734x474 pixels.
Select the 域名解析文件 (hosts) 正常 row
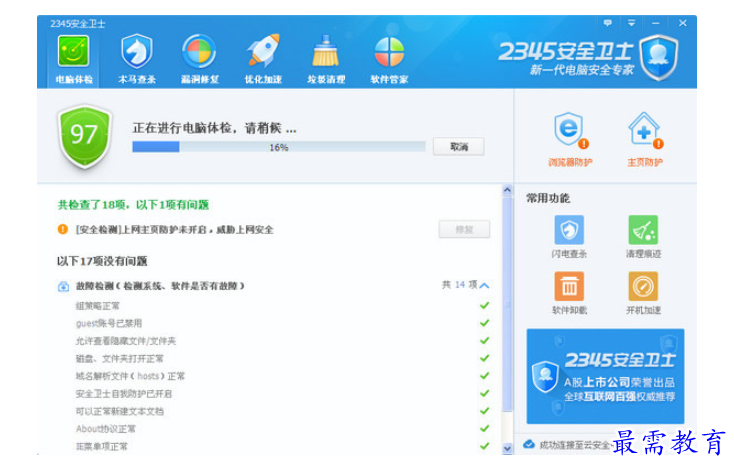[282, 376]
